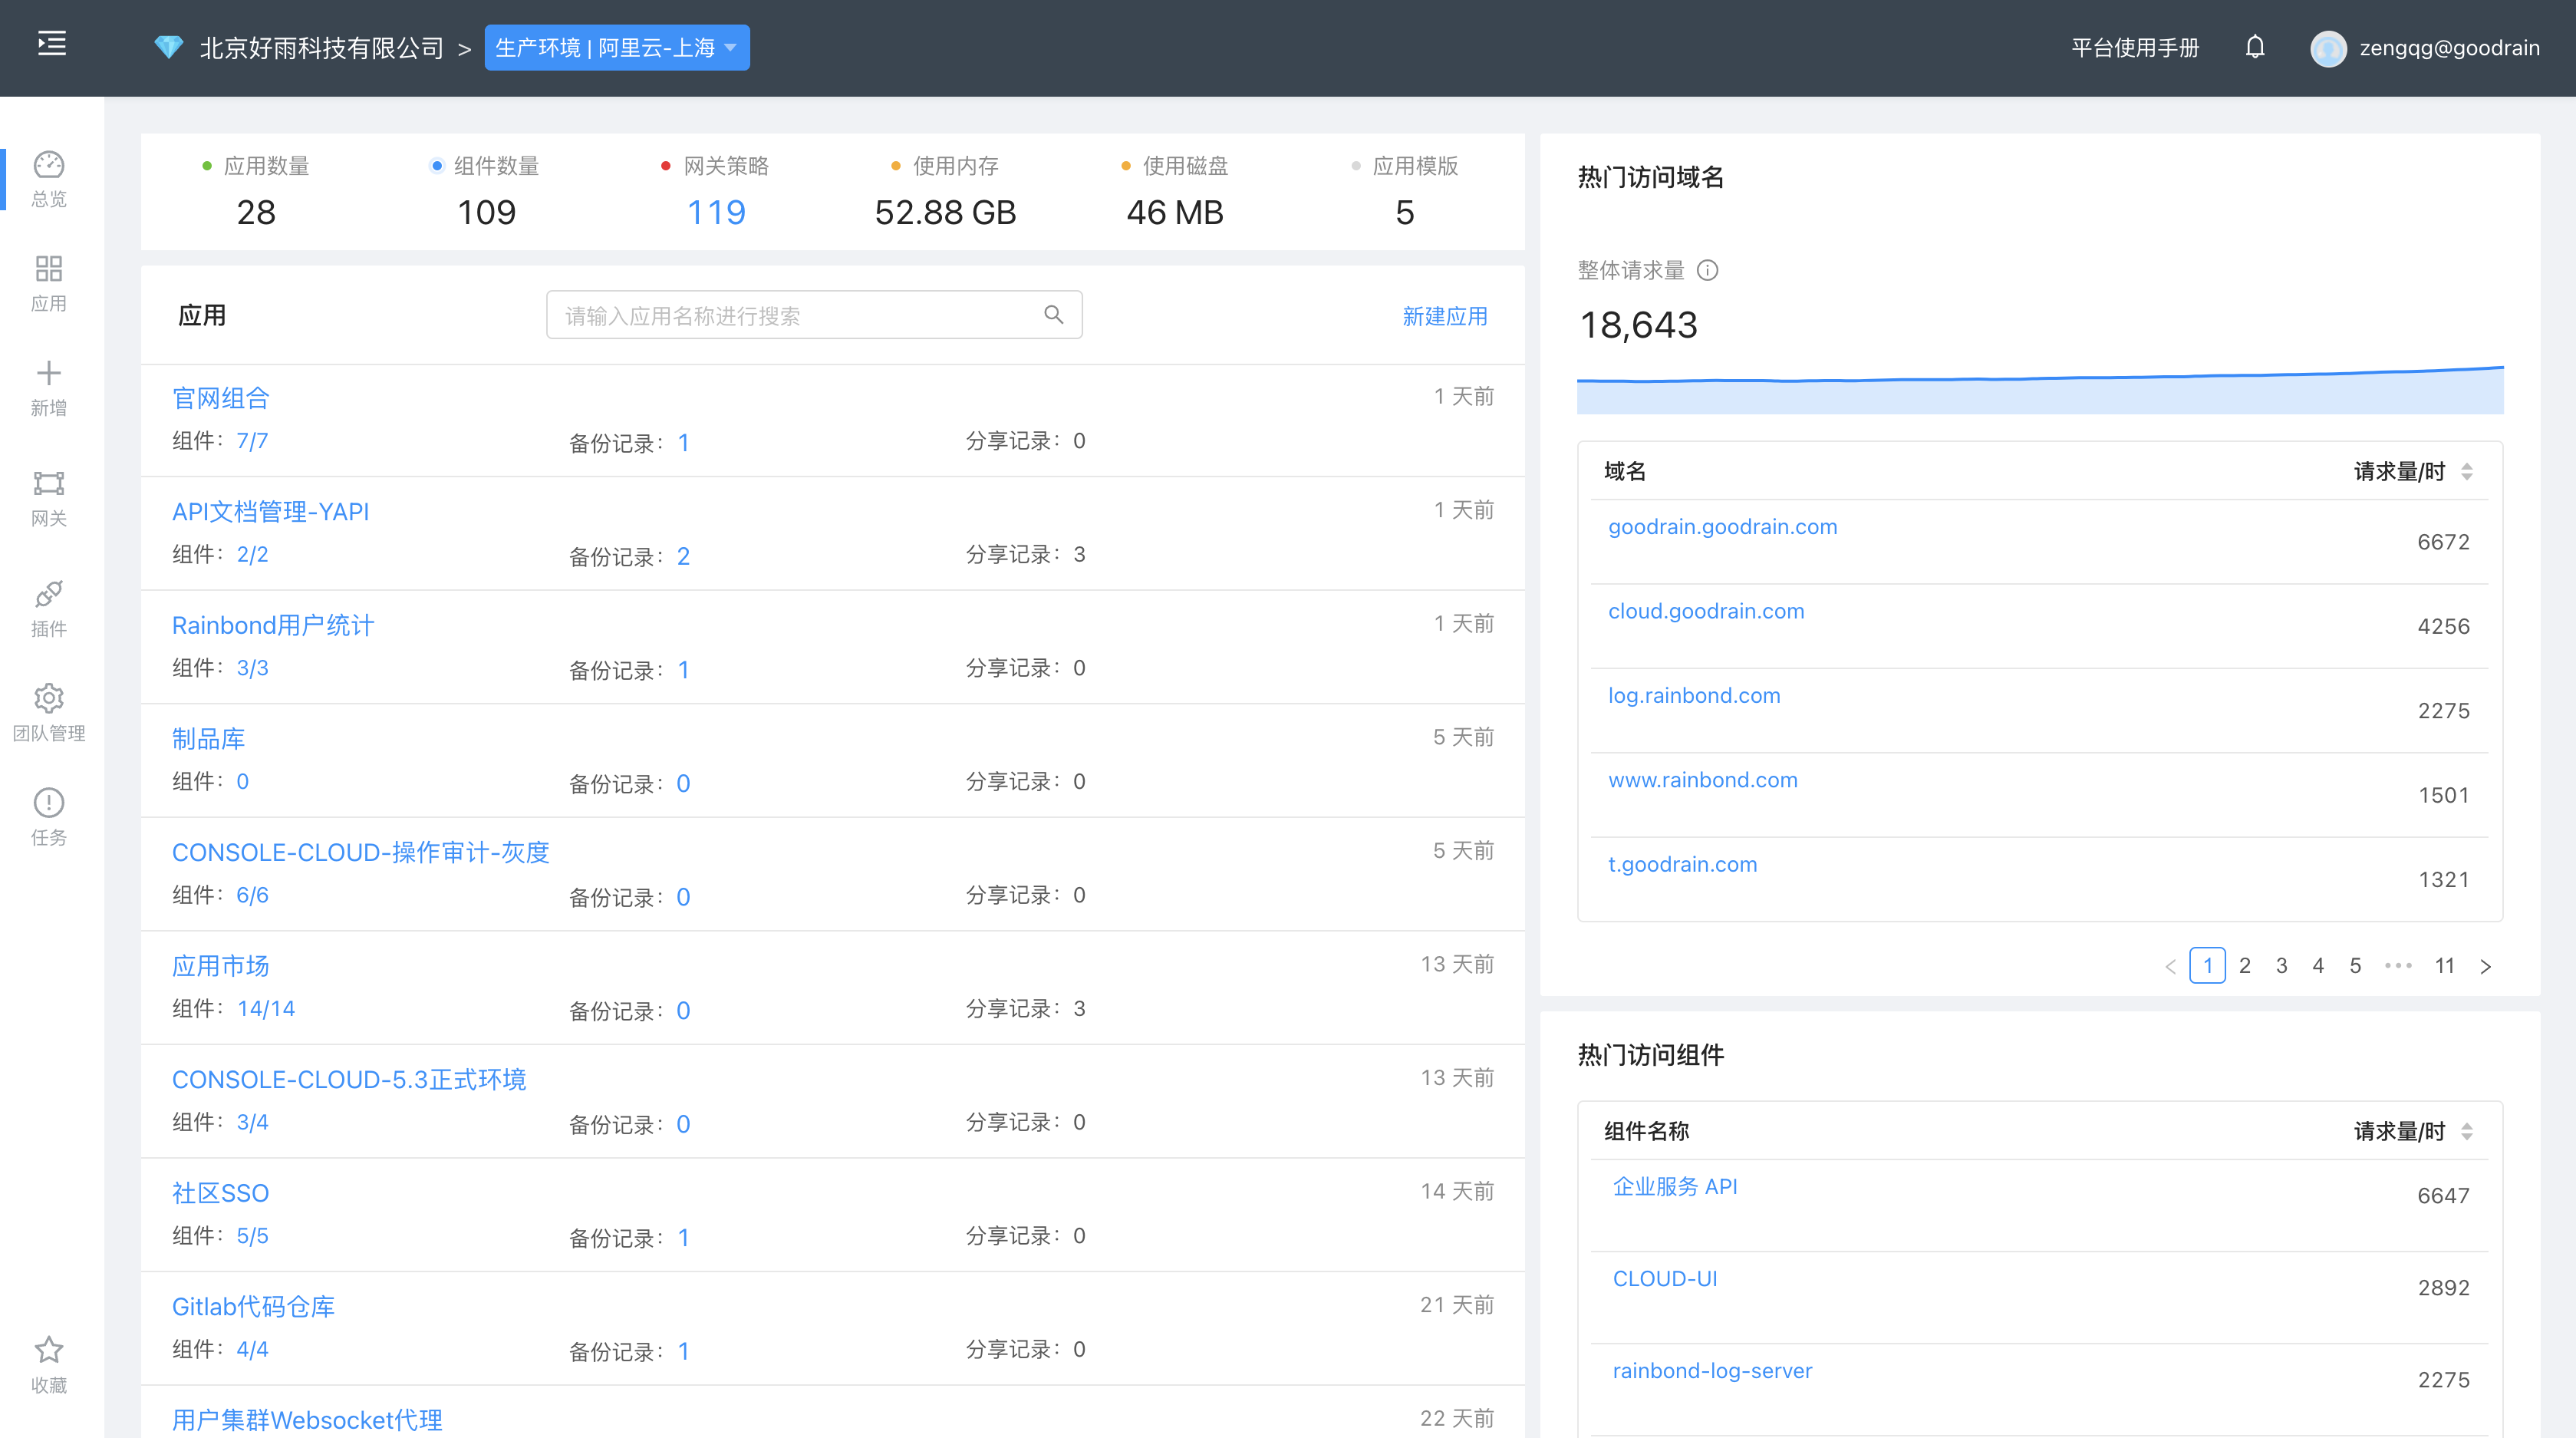
Task: Open the API文档管理-YAPI application
Action: click(x=270, y=511)
